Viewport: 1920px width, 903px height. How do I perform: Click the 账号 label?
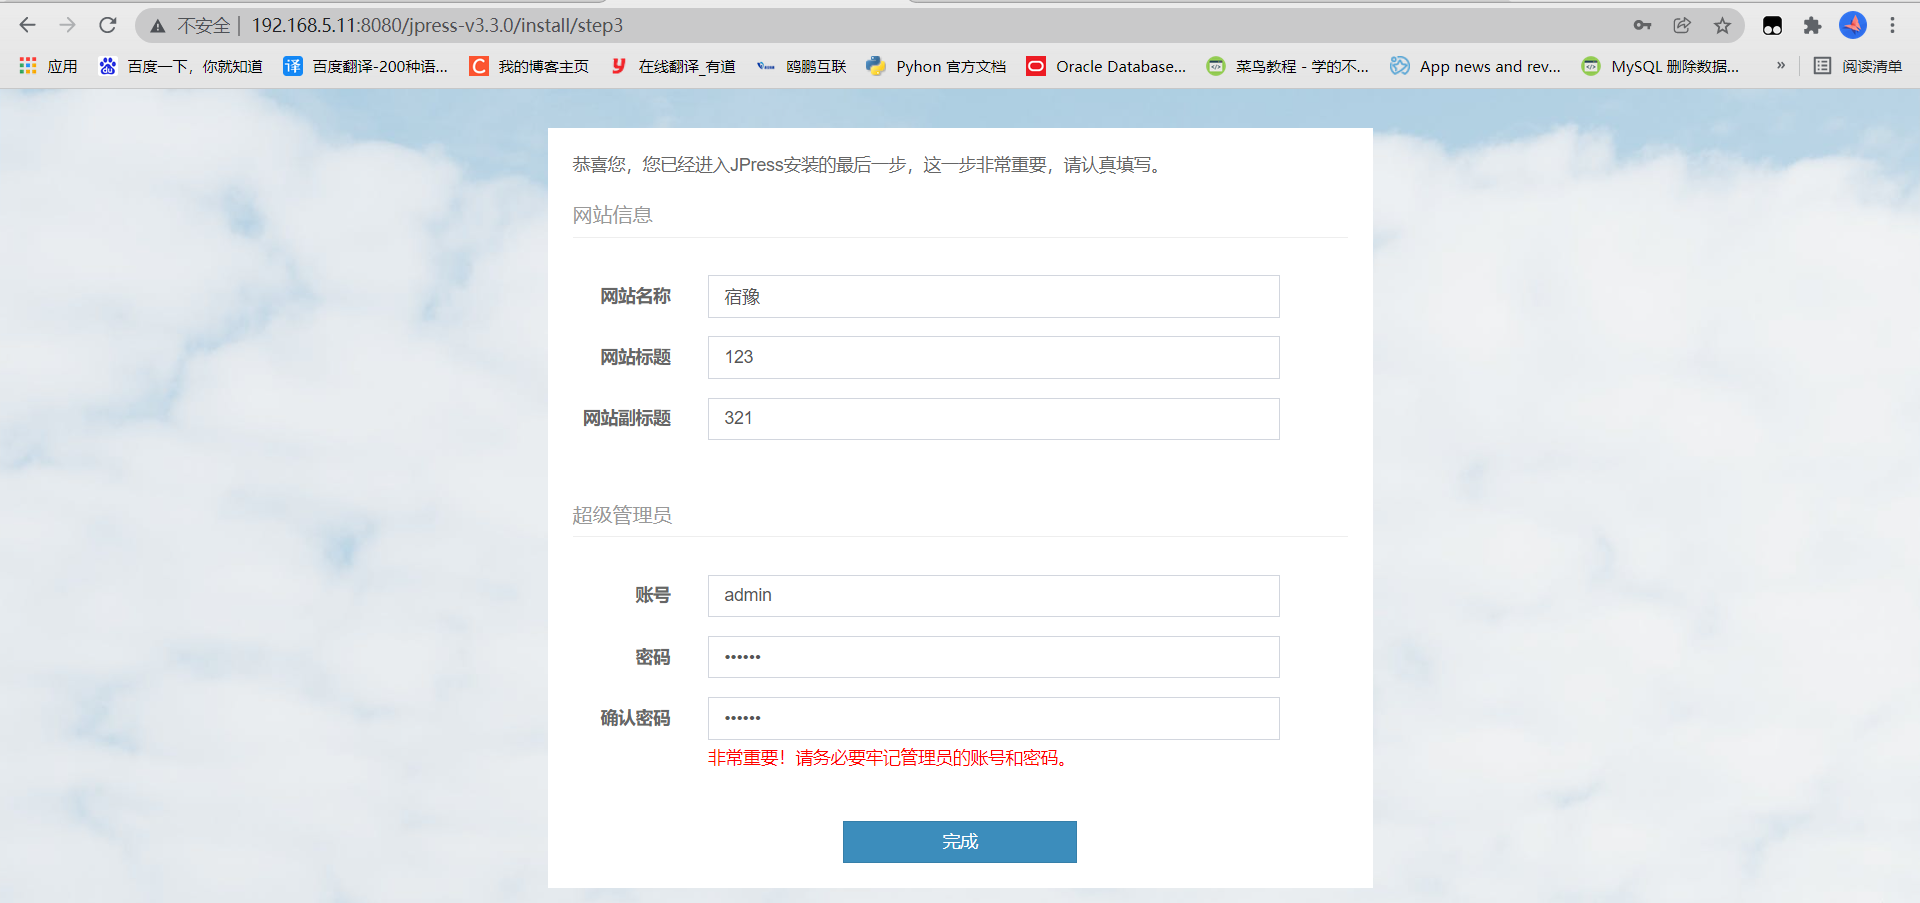click(653, 595)
